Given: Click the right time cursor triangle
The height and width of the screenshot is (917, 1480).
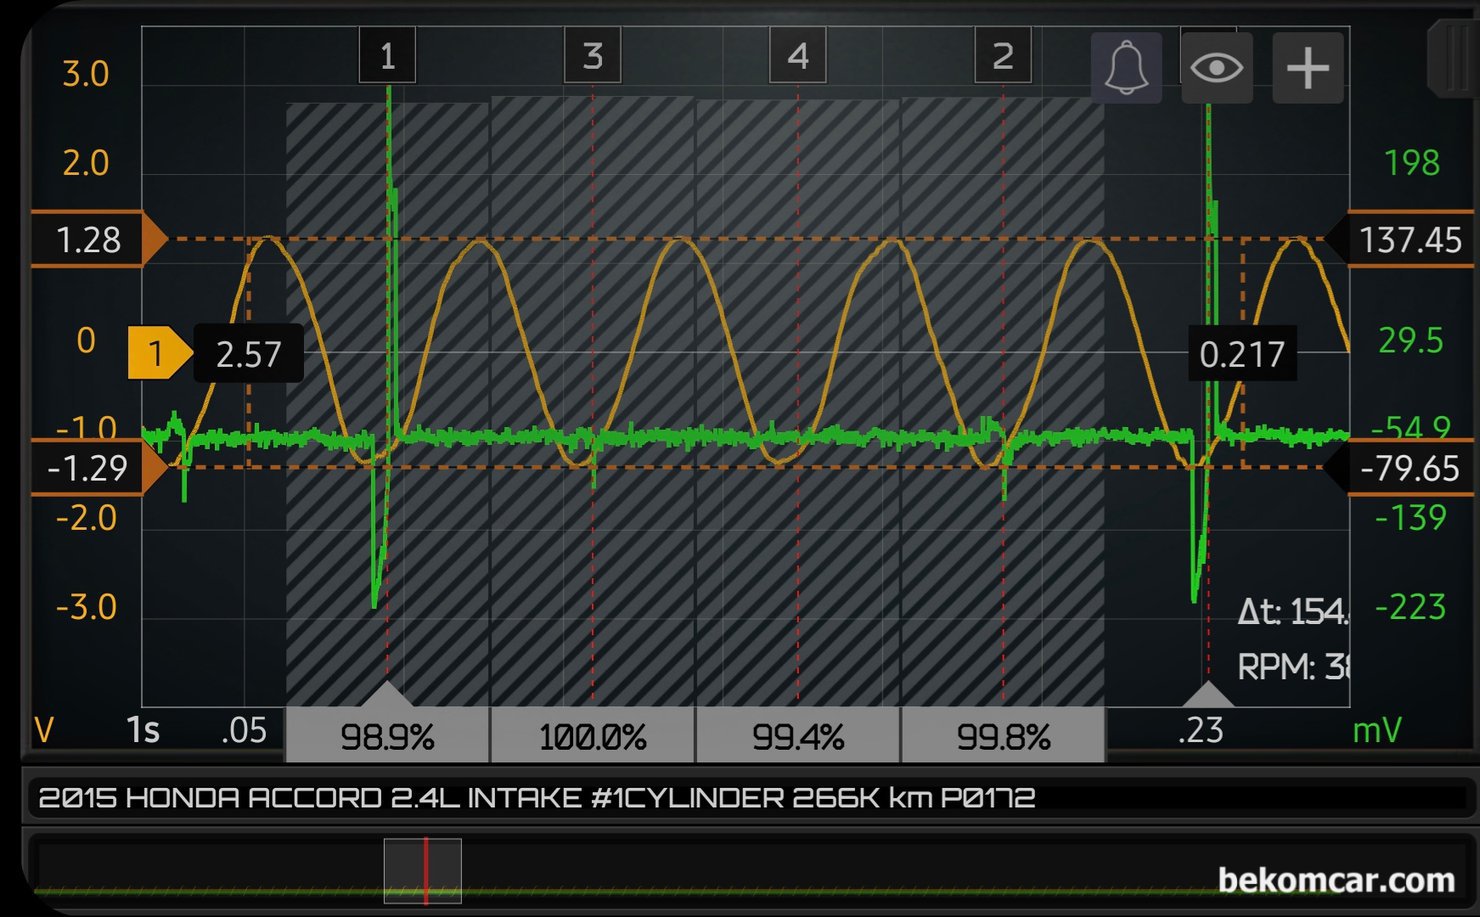Looking at the screenshot, I should click(1208, 695).
